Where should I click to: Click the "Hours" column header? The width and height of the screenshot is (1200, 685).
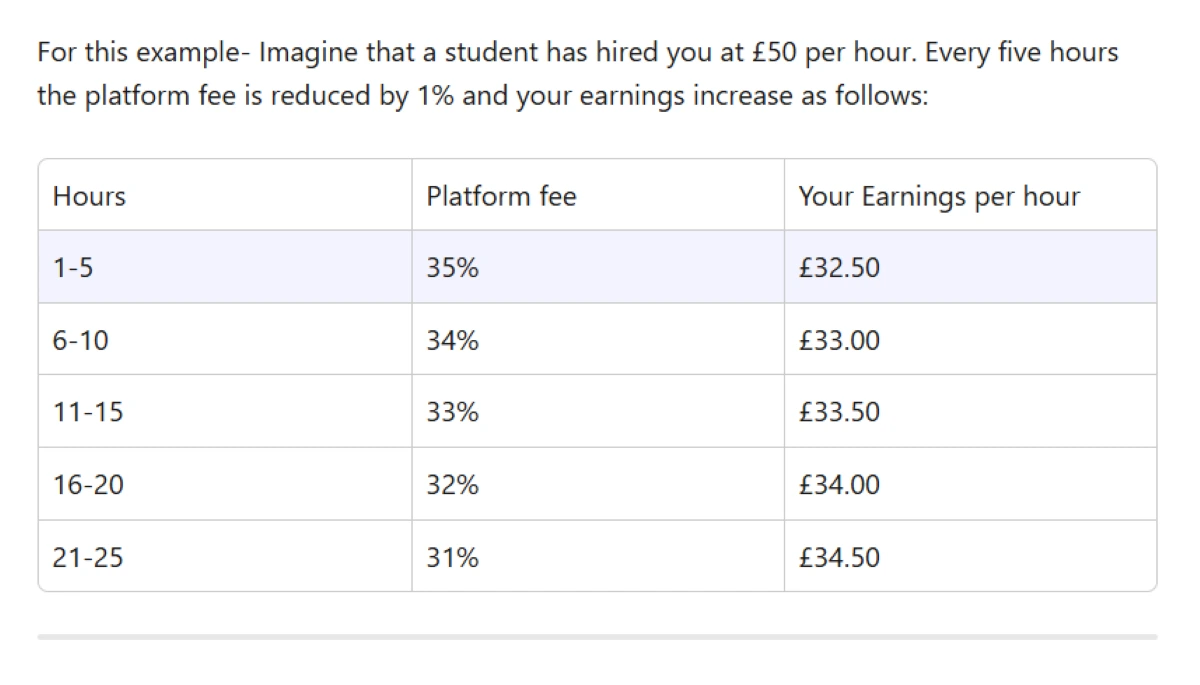[x=89, y=196]
